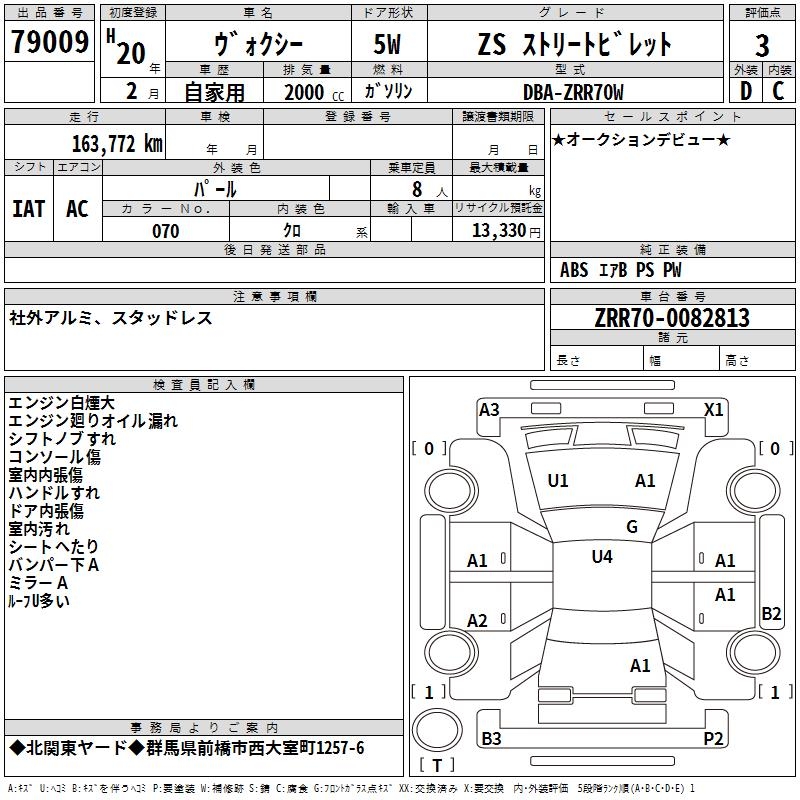Select P2 mark on rear bumper

713,738
